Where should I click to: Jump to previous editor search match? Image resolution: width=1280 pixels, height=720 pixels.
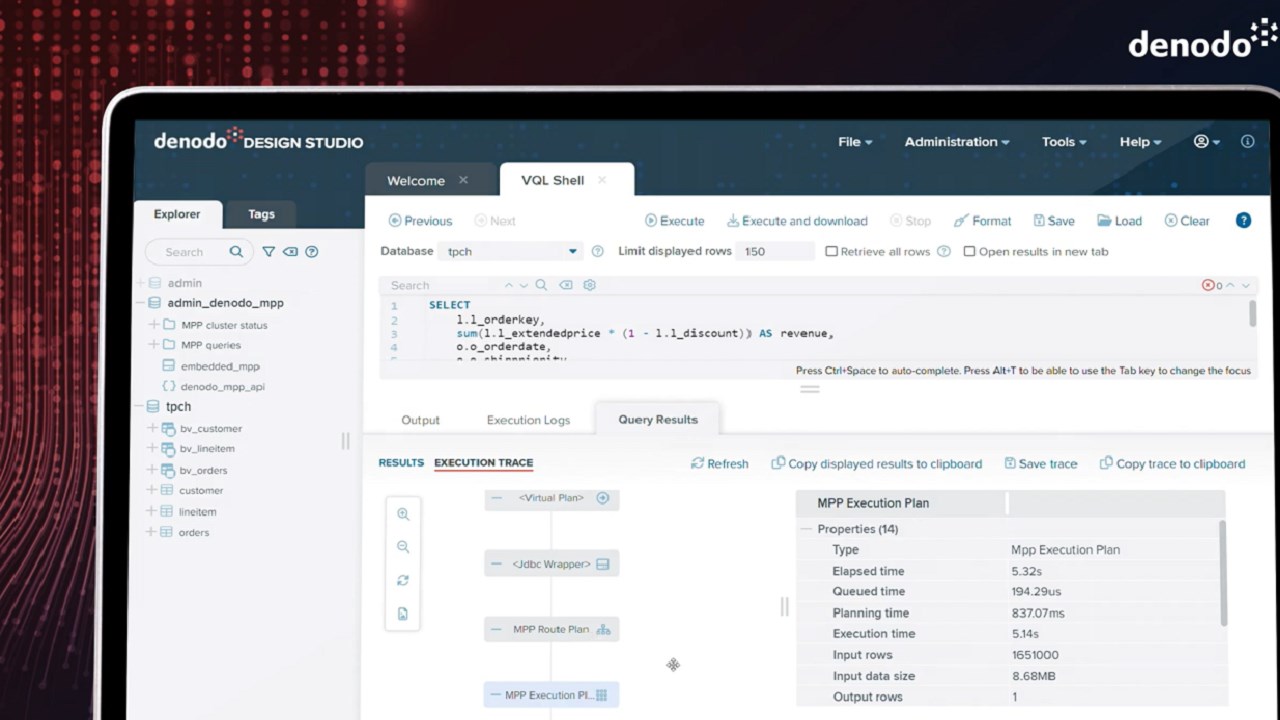509,285
